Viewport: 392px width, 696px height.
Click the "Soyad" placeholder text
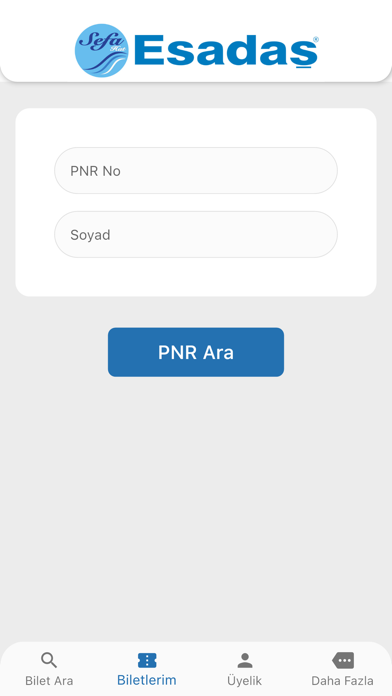pos(90,235)
